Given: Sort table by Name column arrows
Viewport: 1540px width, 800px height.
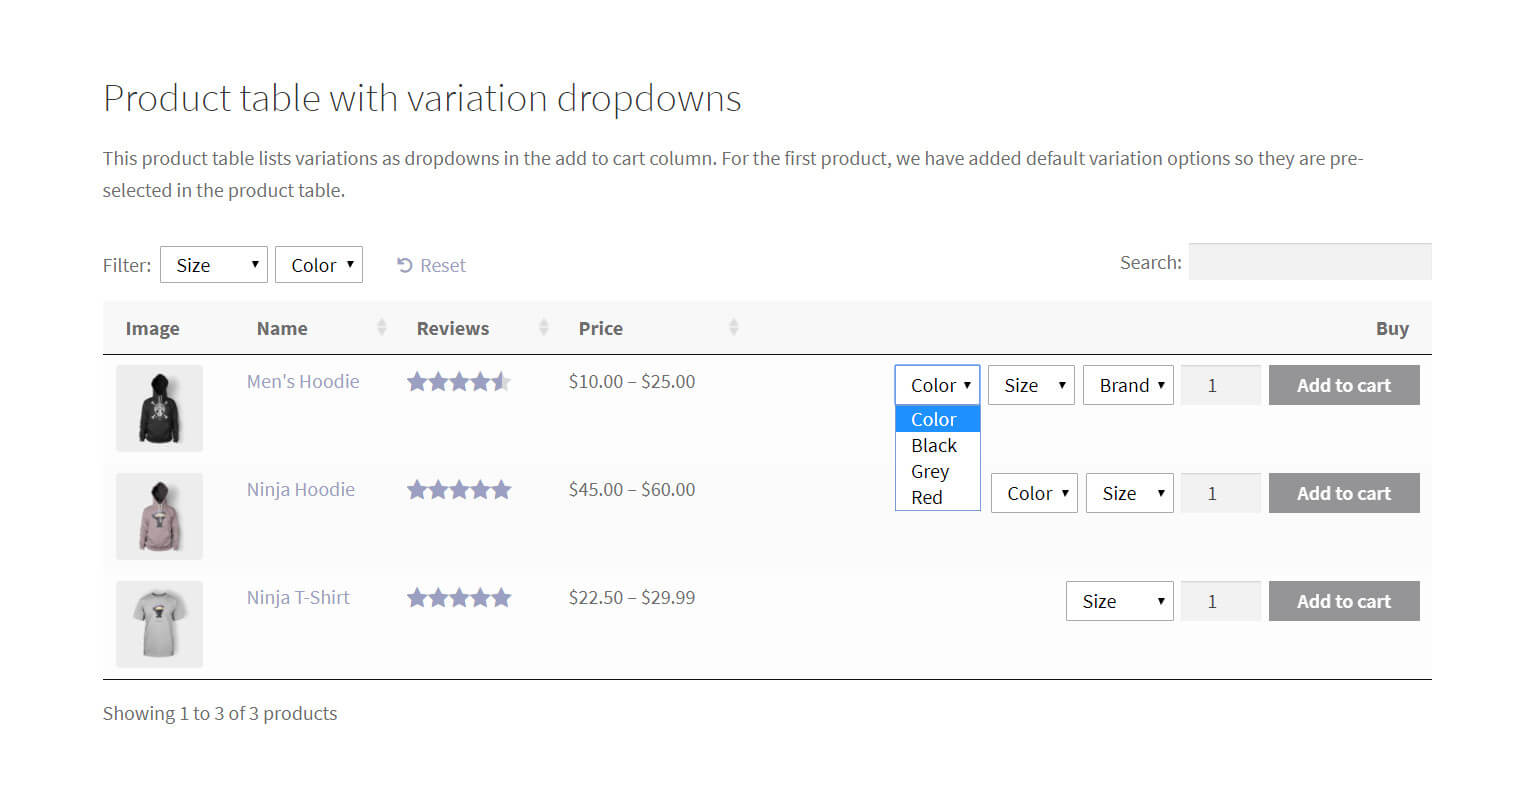Looking at the screenshot, I should point(381,328).
